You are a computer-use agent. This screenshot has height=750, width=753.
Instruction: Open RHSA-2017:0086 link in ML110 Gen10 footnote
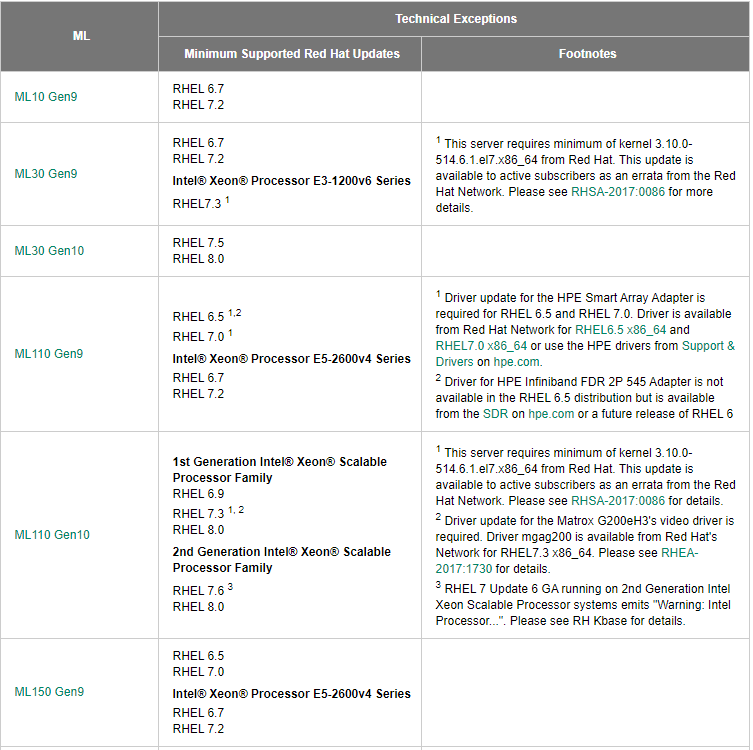tap(618, 501)
